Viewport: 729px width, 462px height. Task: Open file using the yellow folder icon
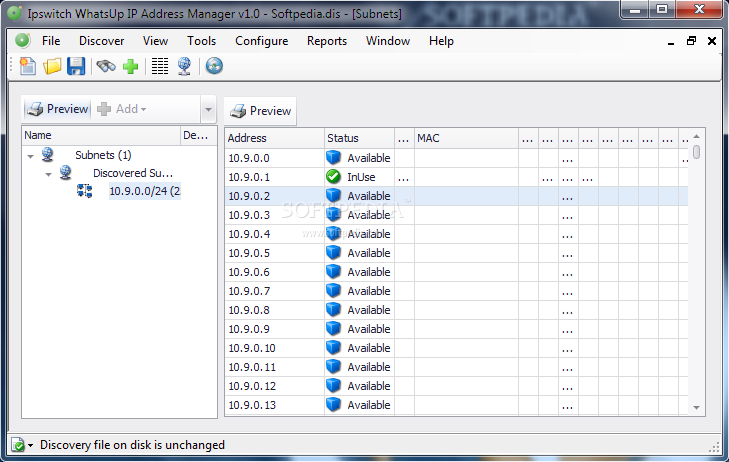click(52, 66)
